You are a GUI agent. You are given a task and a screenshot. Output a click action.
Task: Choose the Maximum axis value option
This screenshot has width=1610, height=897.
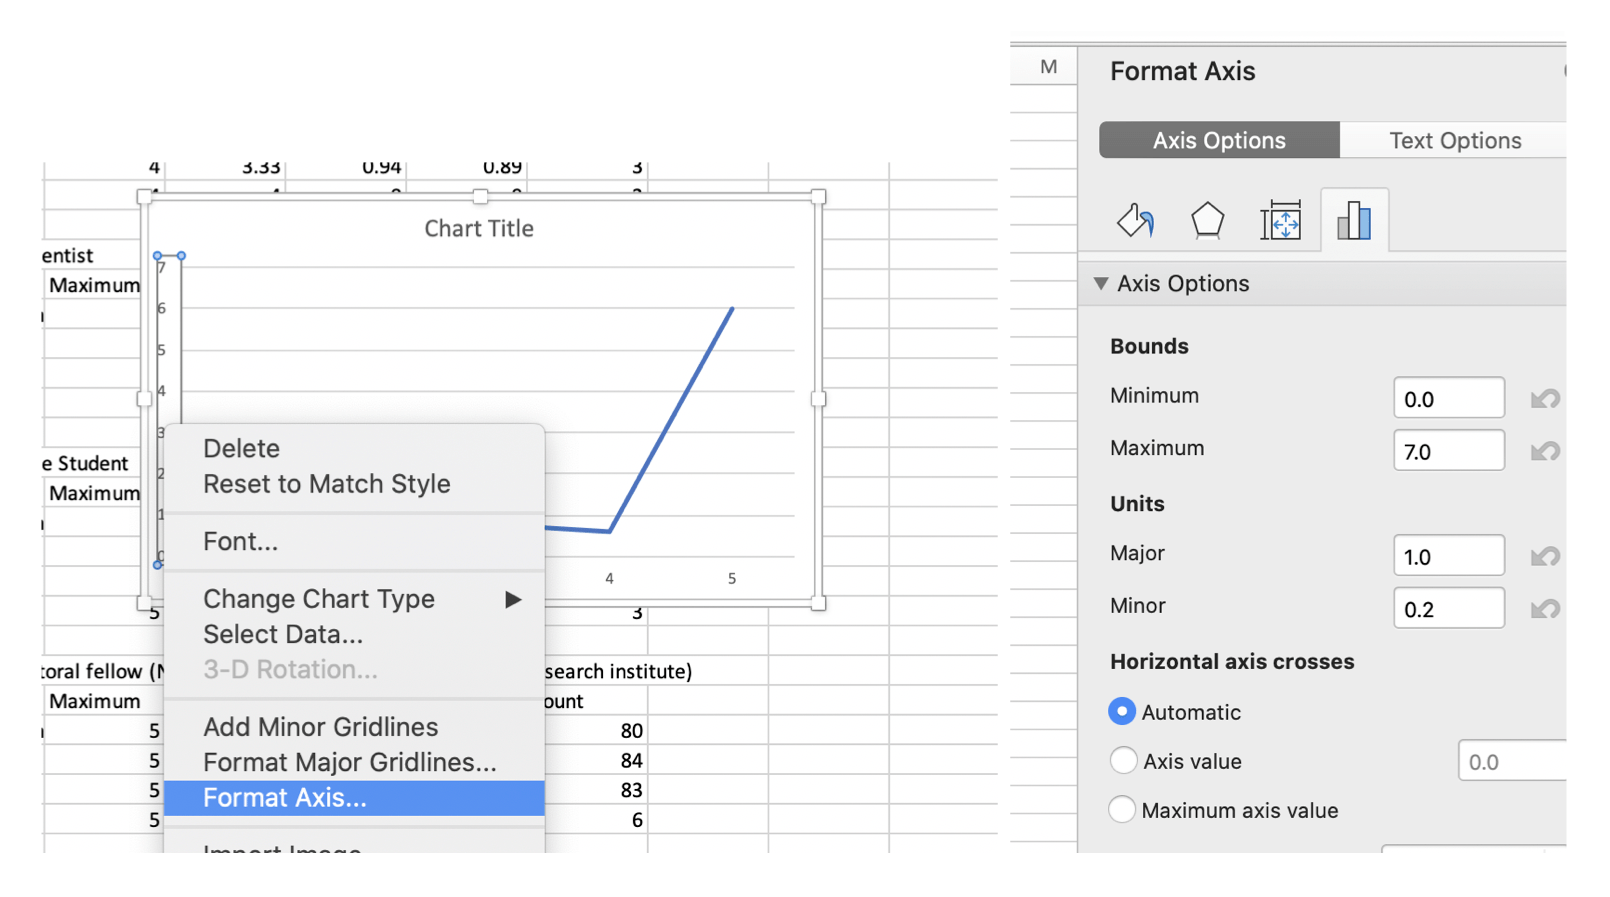pyautogui.click(x=1122, y=809)
